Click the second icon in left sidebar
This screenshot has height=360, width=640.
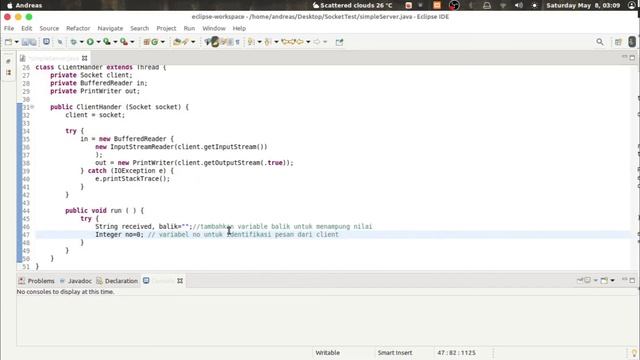9,72
